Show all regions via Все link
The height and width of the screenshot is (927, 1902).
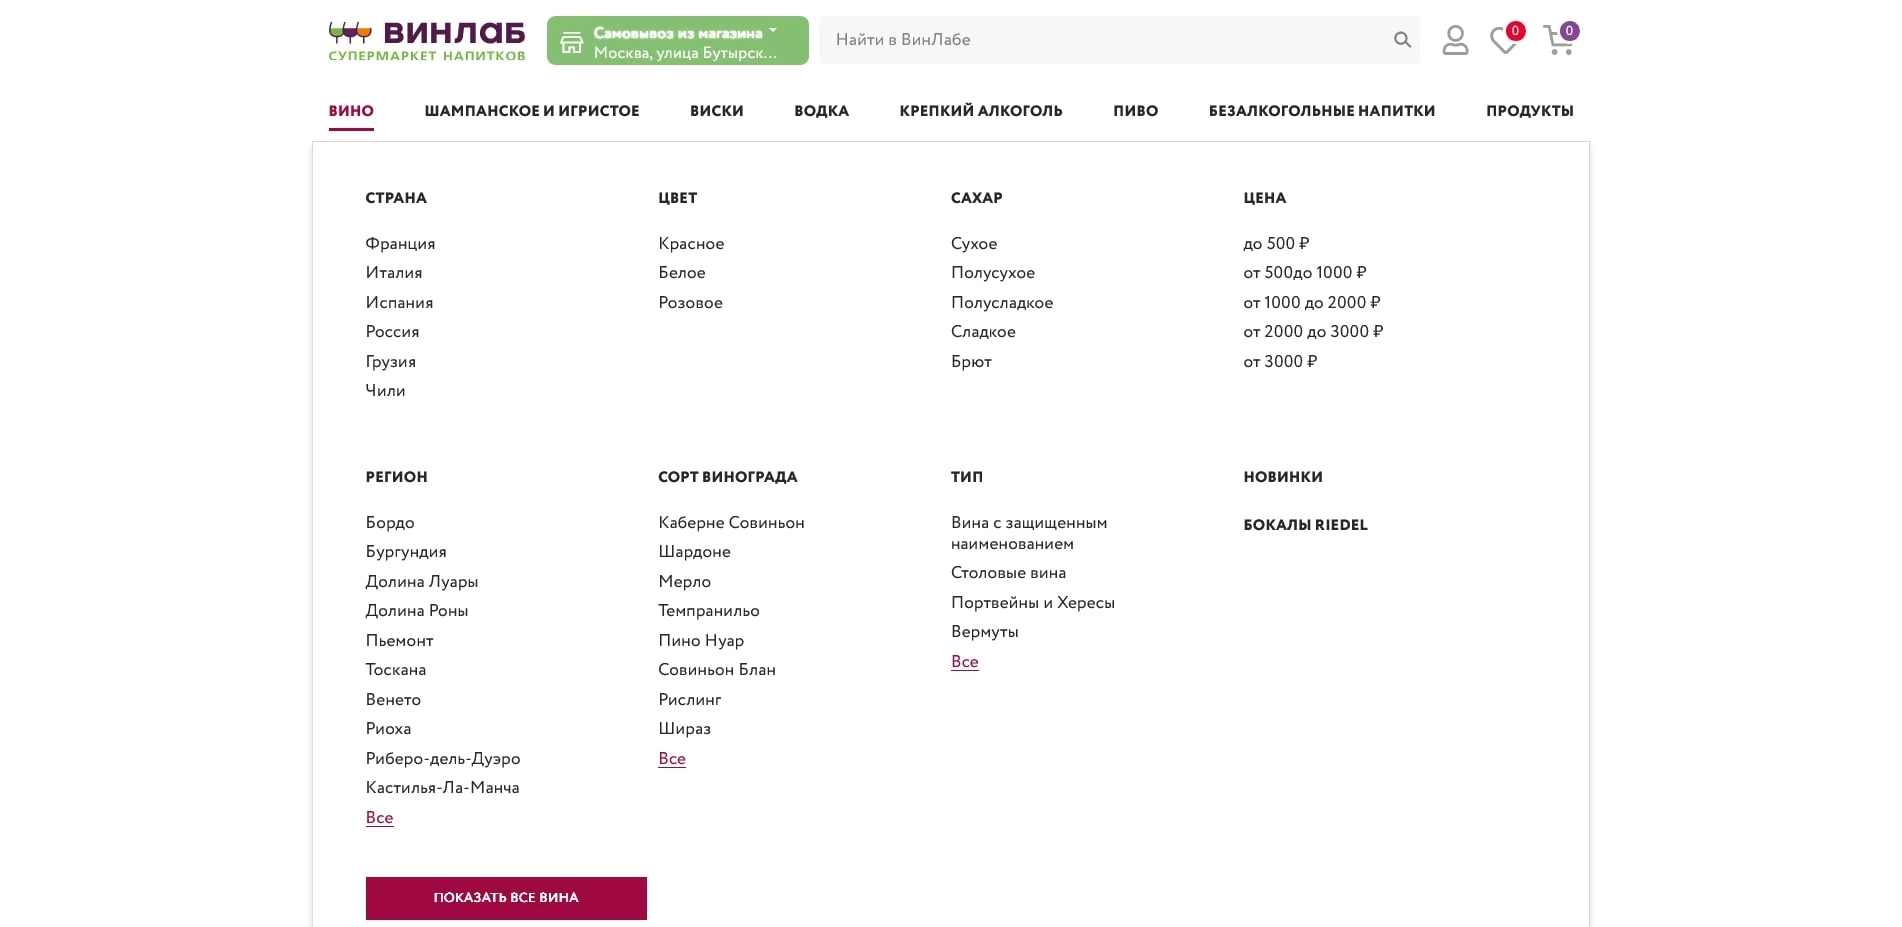coord(379,818)
